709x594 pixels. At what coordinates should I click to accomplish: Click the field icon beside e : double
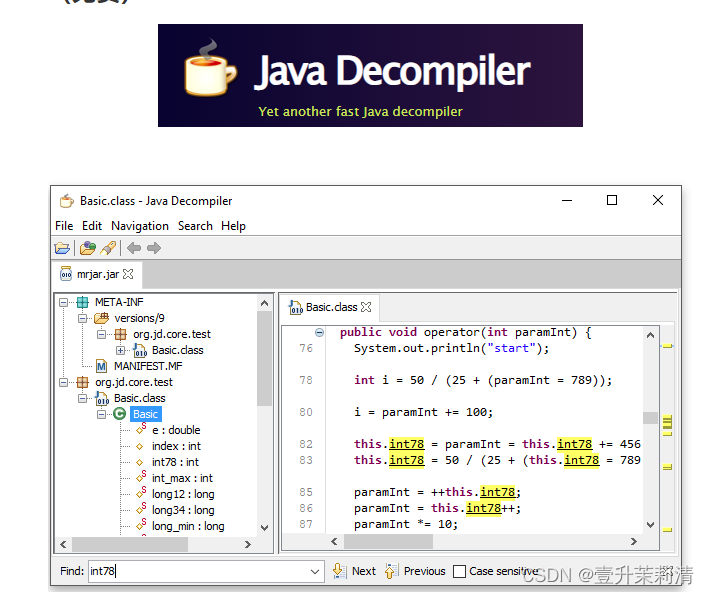(141, 429)
